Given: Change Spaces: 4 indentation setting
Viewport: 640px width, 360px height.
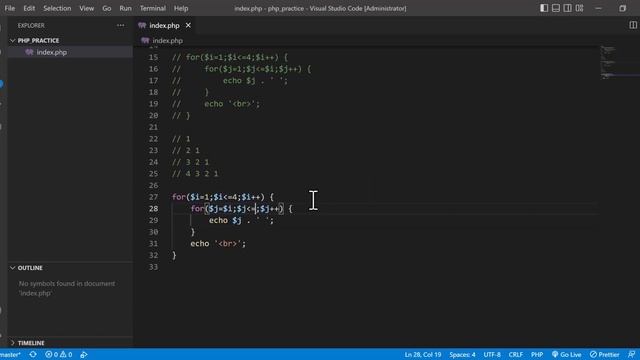Looking at the screenshot, I should 462,354.
